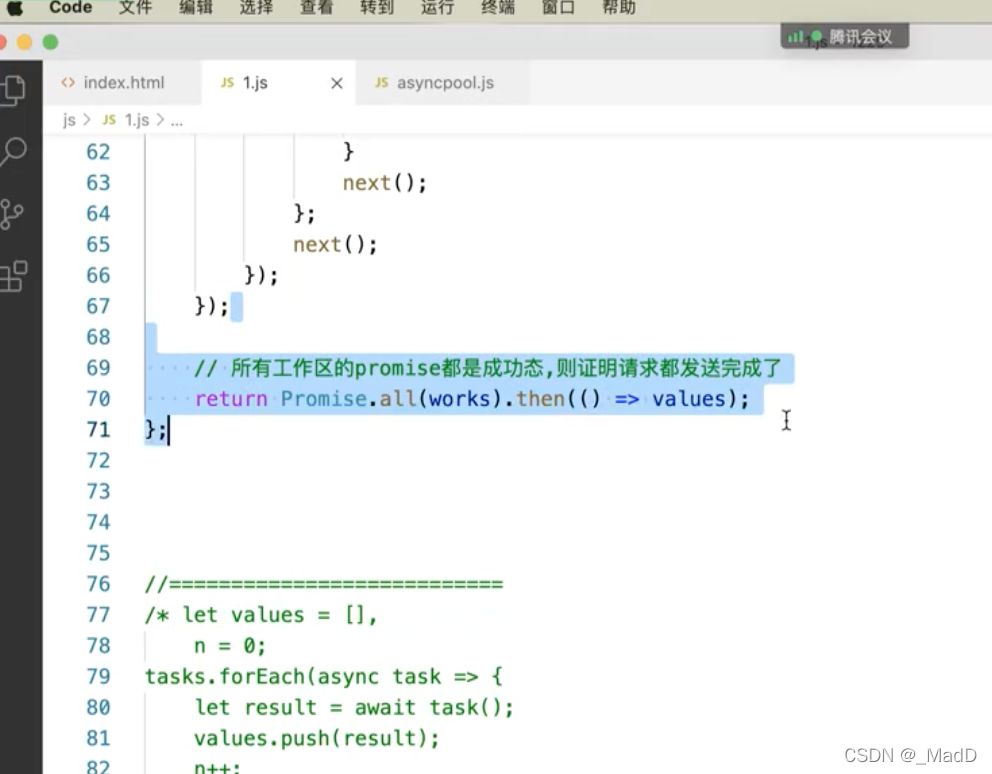Click line number 63 in gutter
Viewport: 992px width, 774px height.
[x=98, y=183]
